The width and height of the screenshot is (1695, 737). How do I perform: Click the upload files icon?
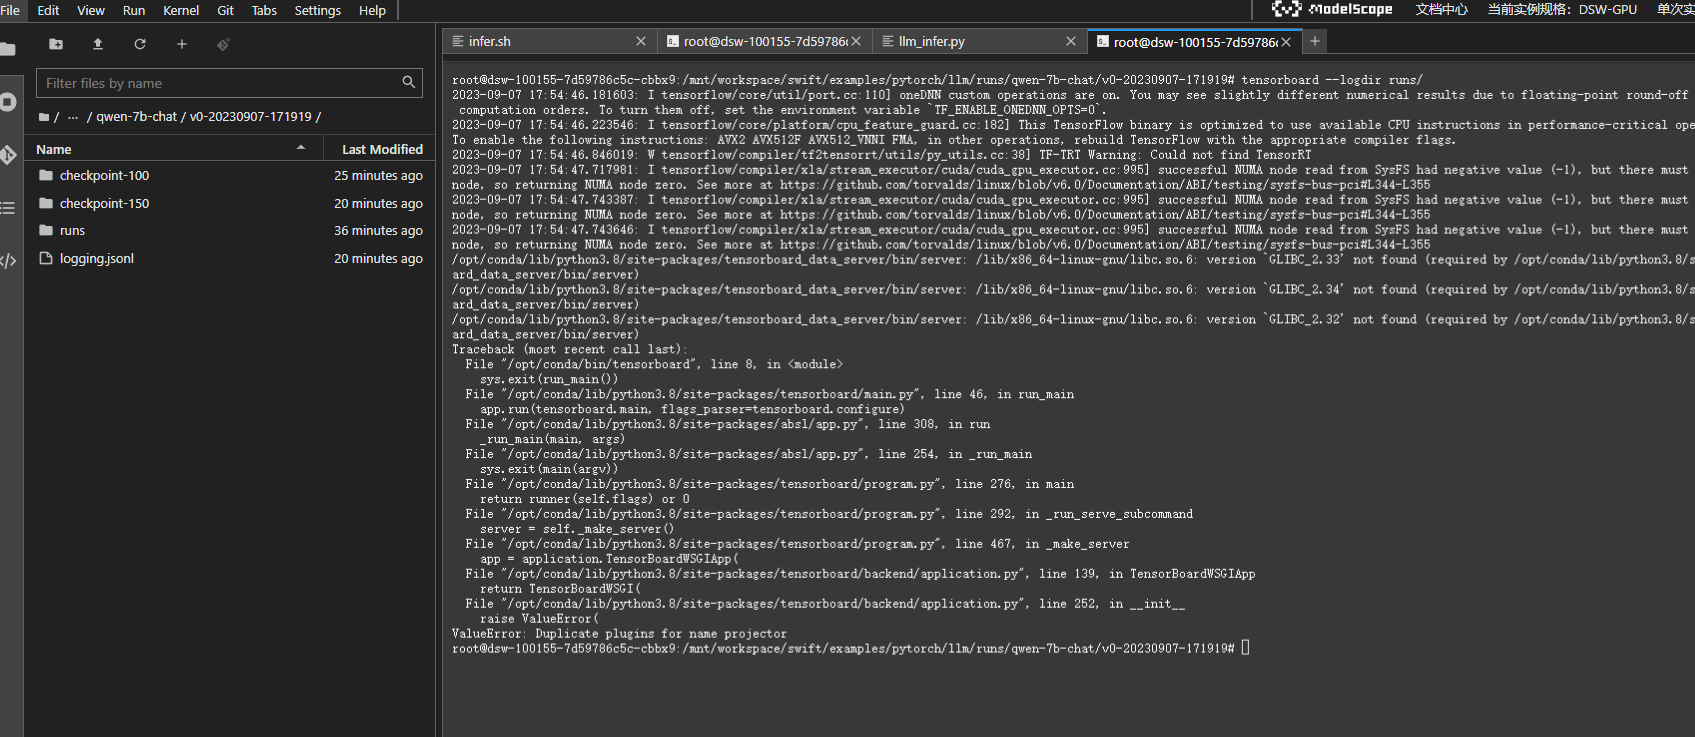coord(98,44)
